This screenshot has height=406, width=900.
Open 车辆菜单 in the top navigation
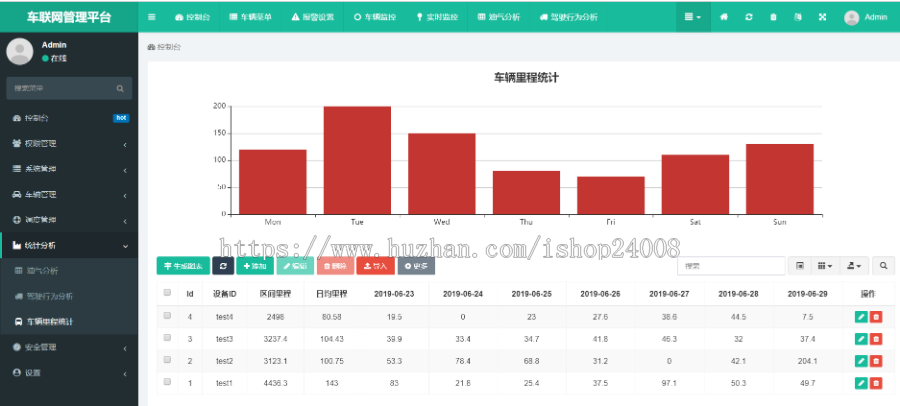click(x=250, y=17)
